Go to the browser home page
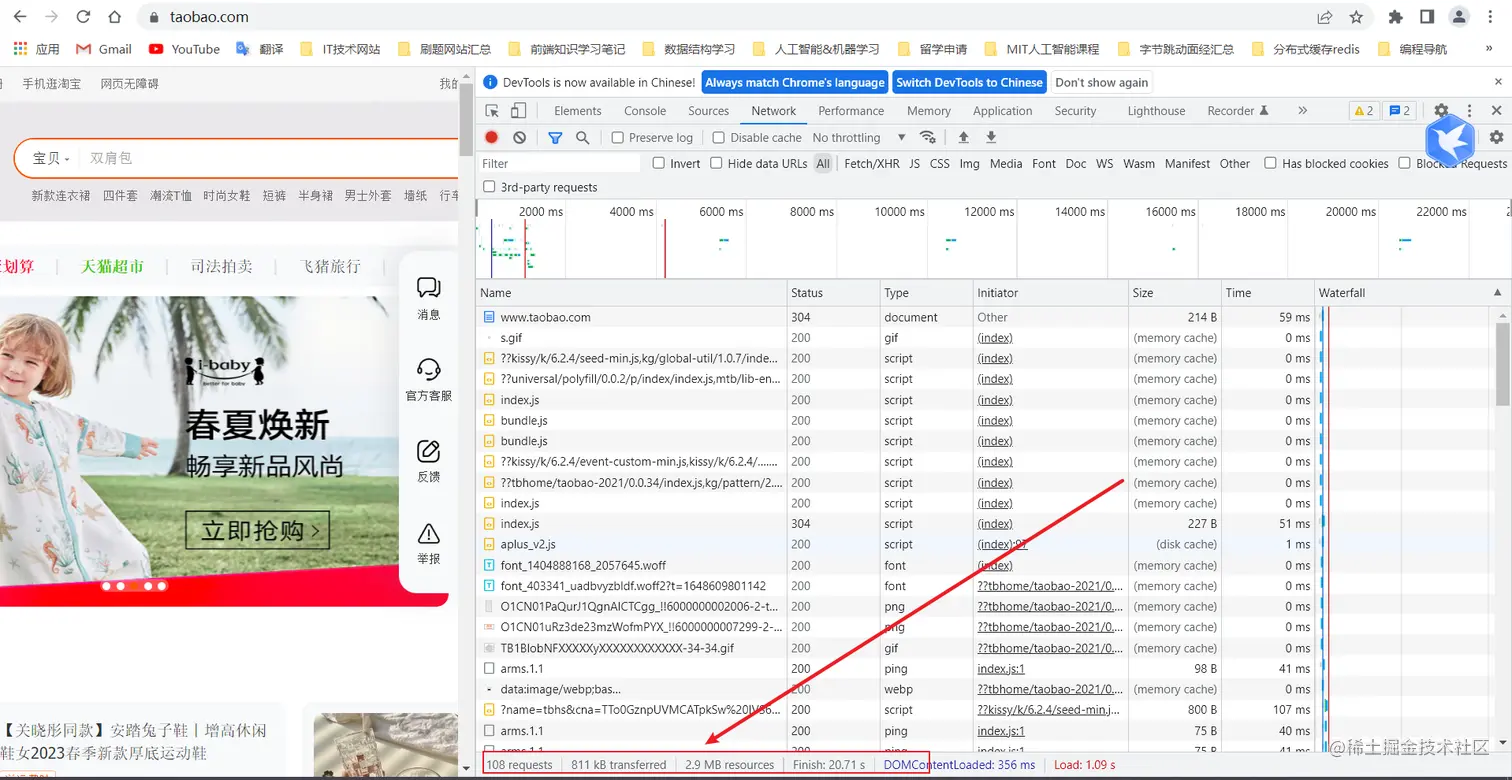Viewport: 1512px width, 780px height. point(114,17)
